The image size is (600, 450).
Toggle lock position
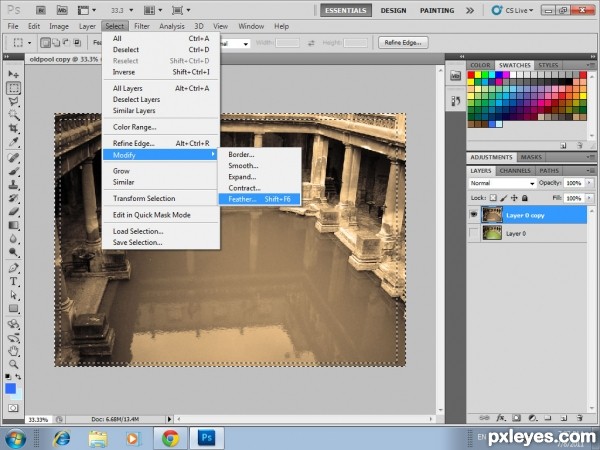click(x=514, y=198)
